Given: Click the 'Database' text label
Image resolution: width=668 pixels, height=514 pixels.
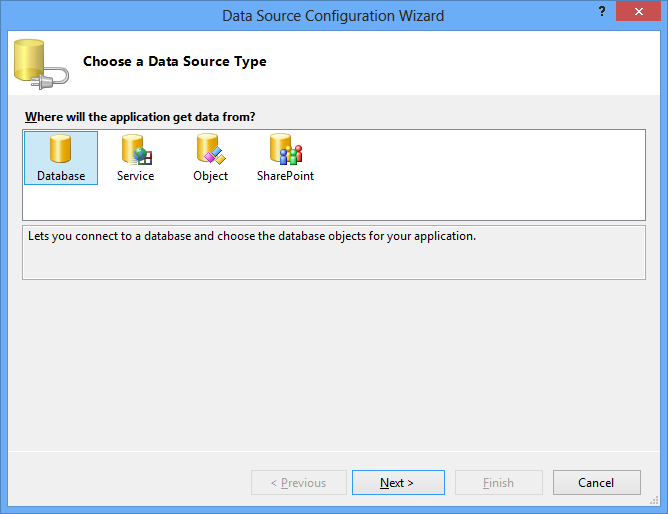Looking at the screenshot, I should pyautogui.click(x=61, y=176).
